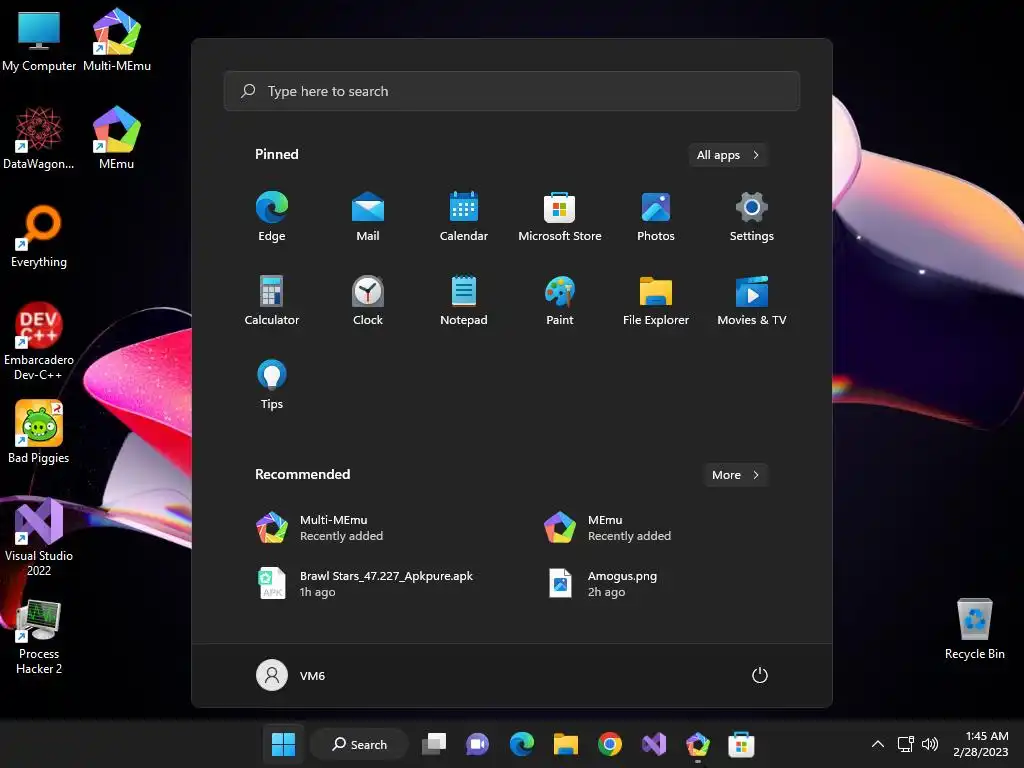Click the VM6 user account
Viewport: 1024px width, 768px height.
tap(291, 675)
